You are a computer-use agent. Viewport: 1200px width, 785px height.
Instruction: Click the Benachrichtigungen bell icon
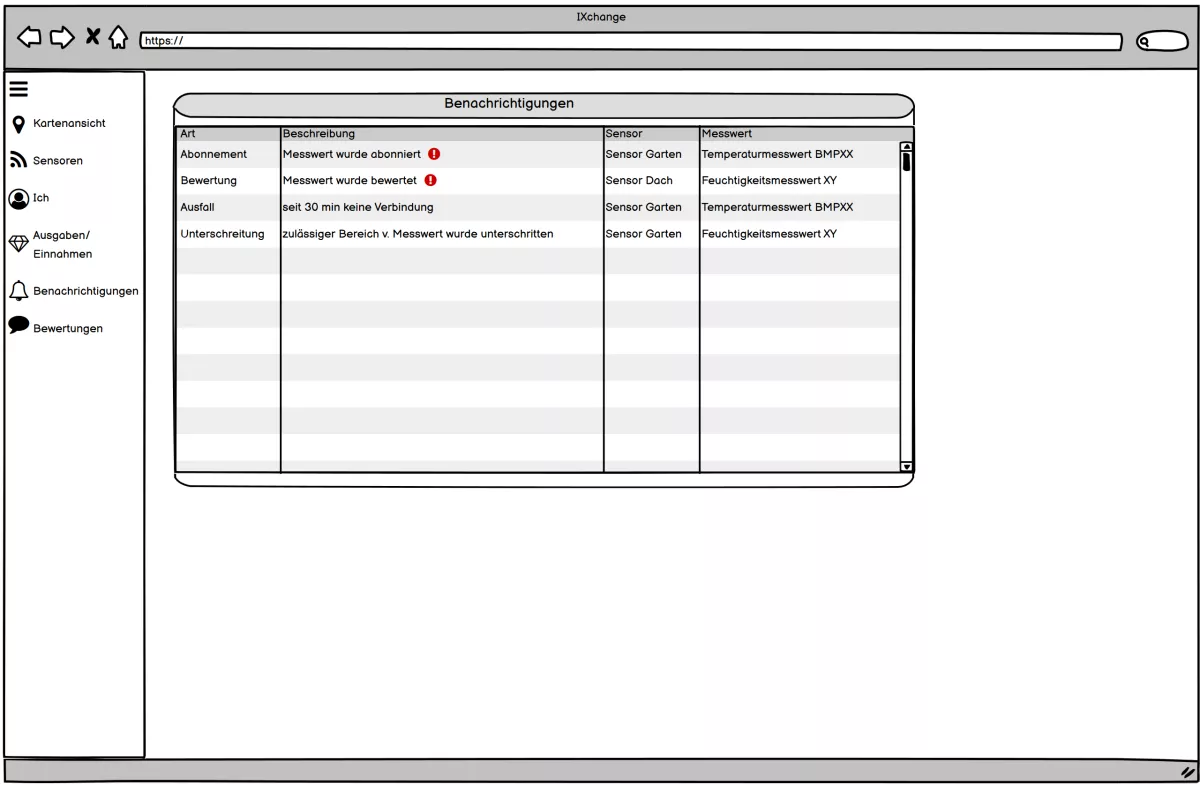18,291
